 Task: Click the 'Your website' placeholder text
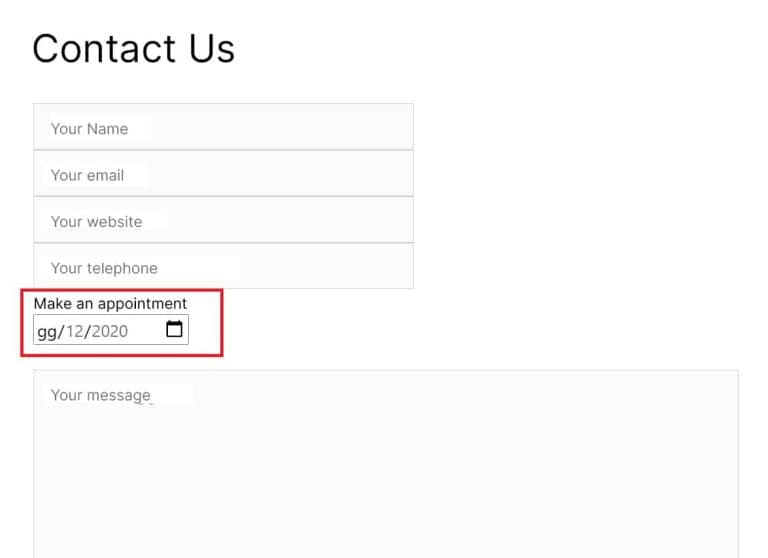[x=96, y=222]
